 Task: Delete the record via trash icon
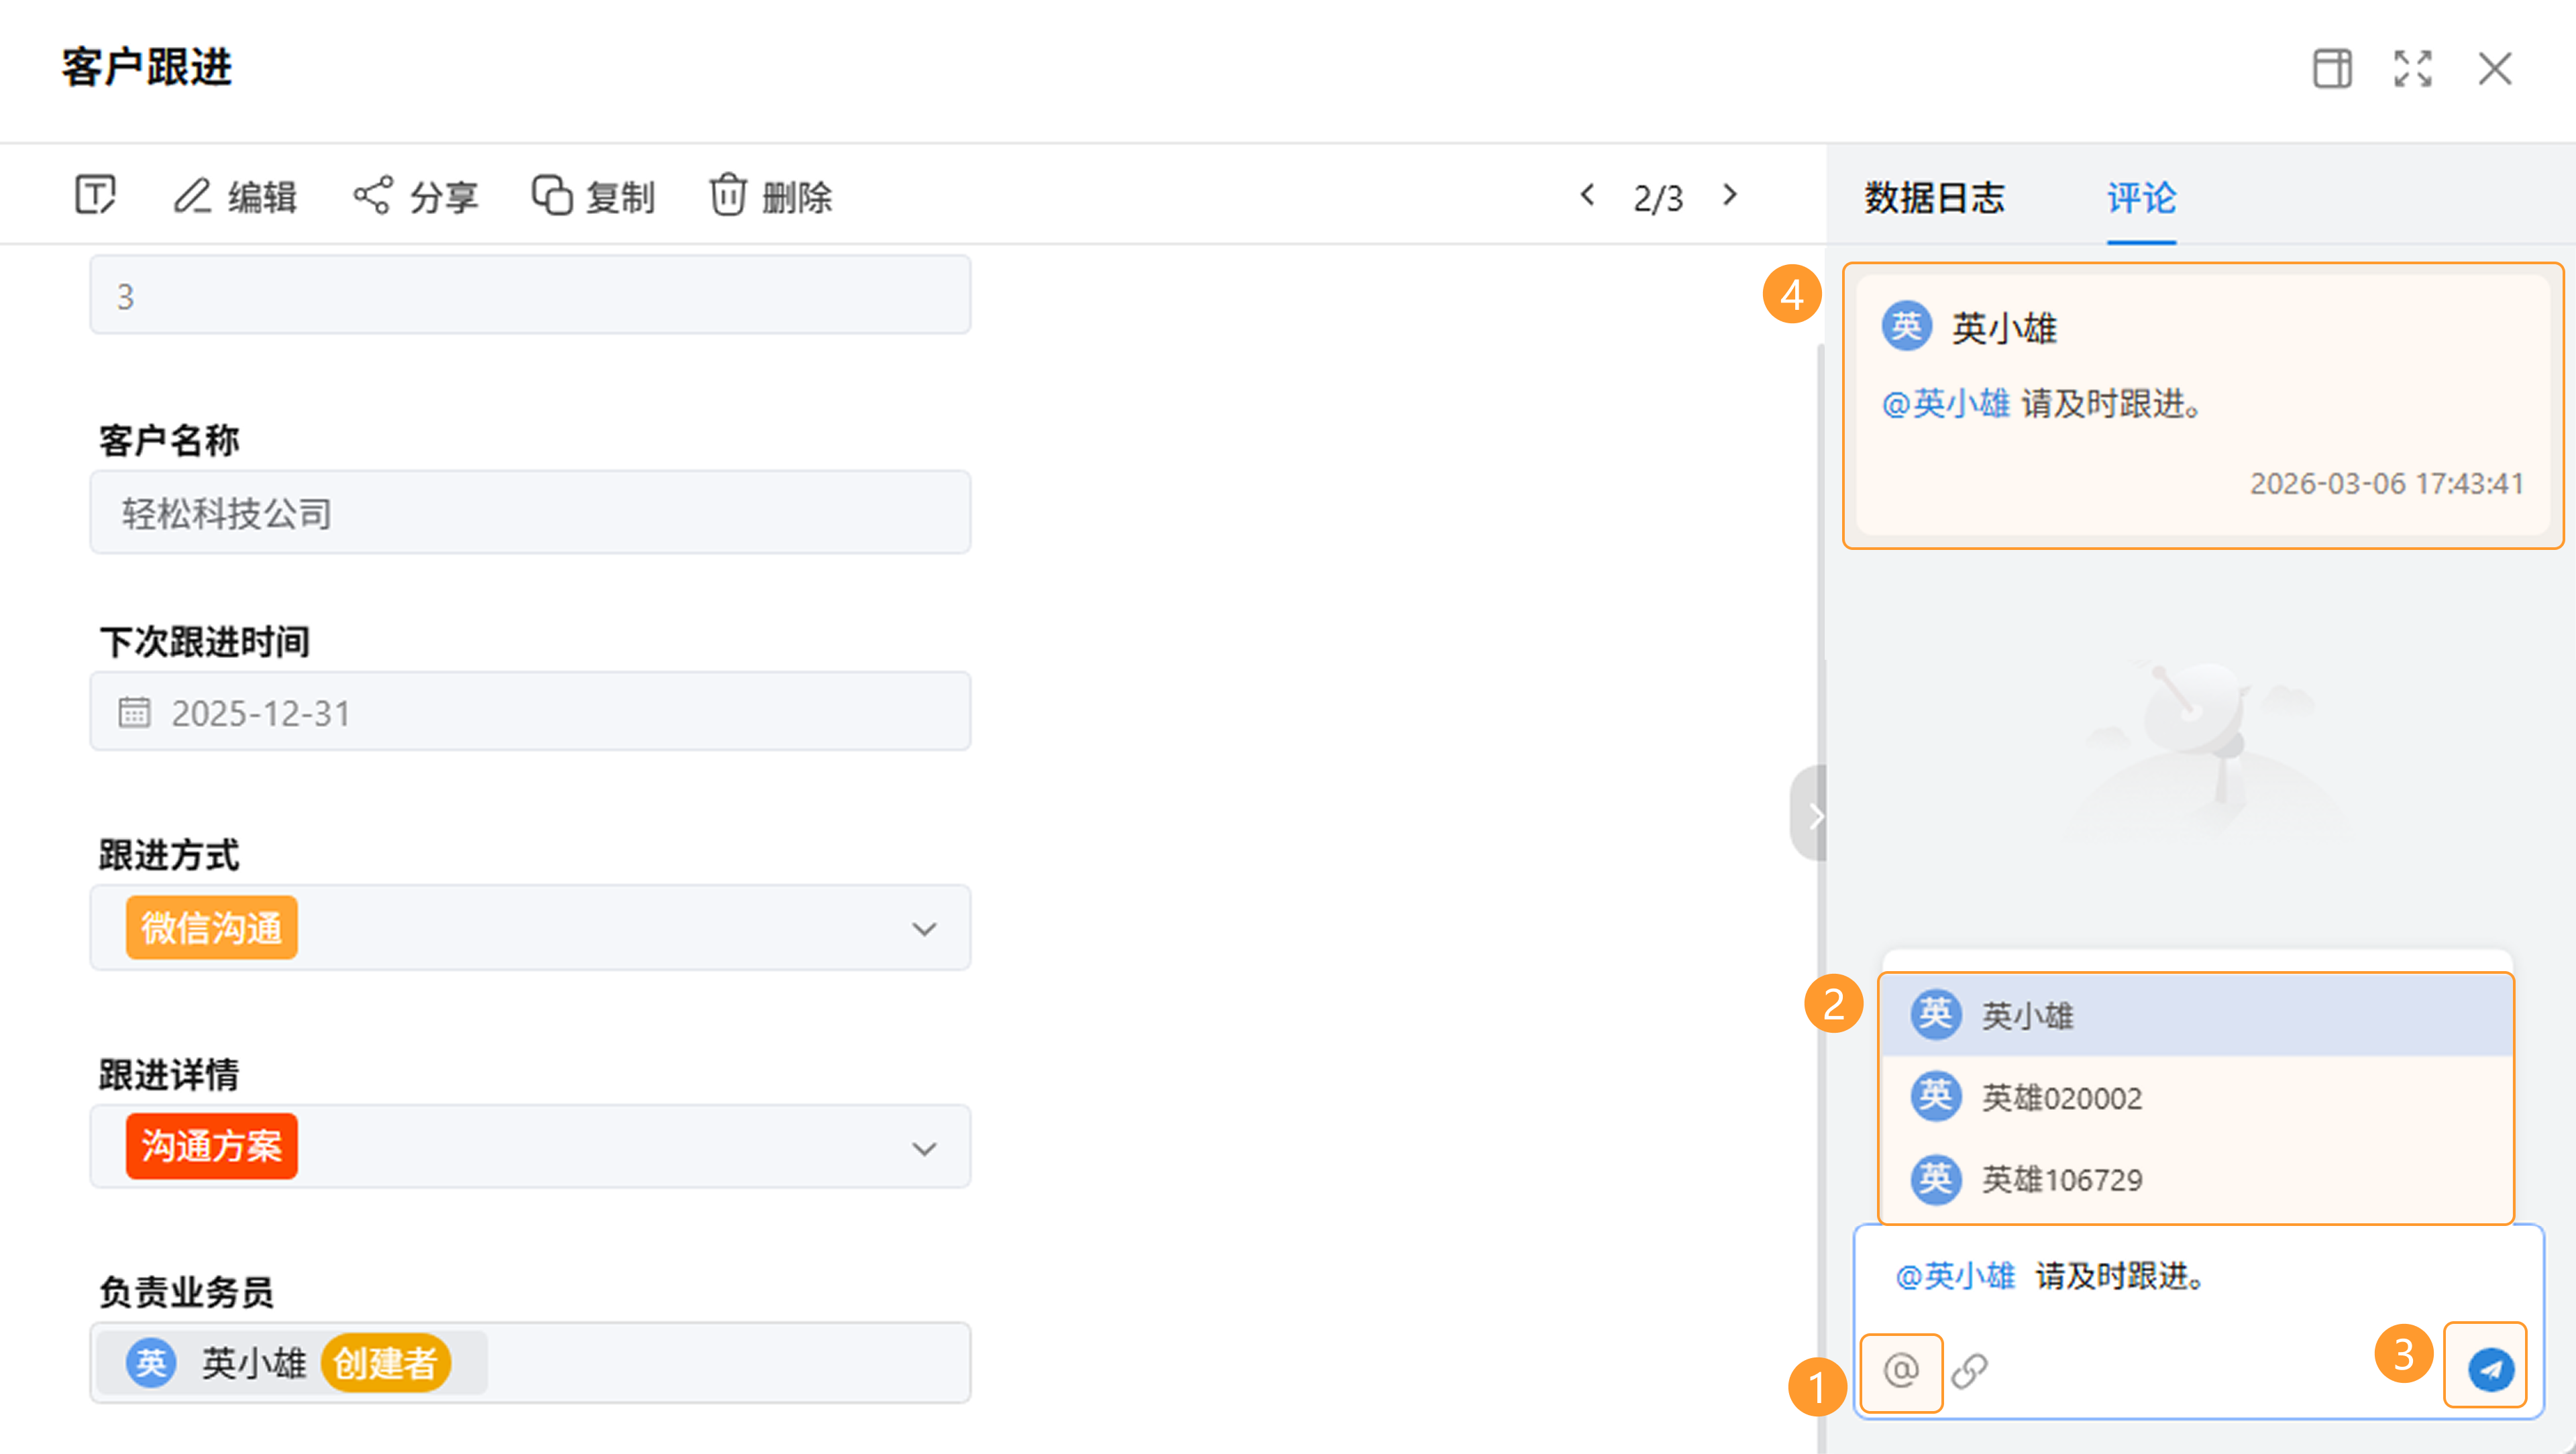click(770, 196)
